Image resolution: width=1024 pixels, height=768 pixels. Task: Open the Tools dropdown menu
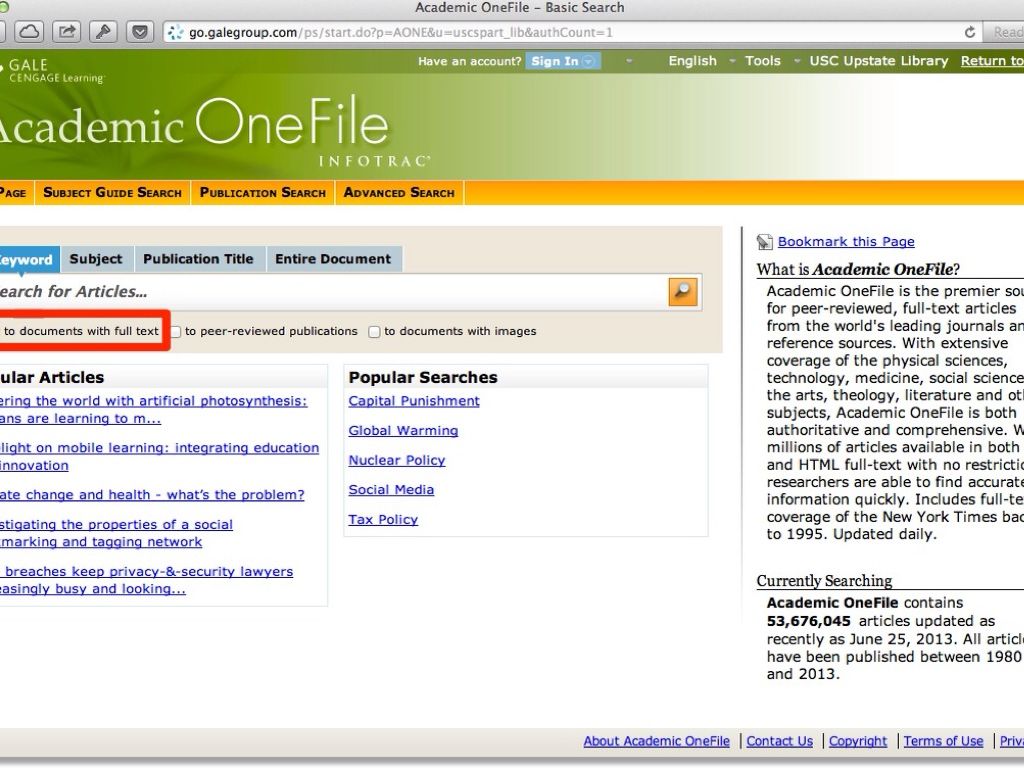click(x=762, y=61)
